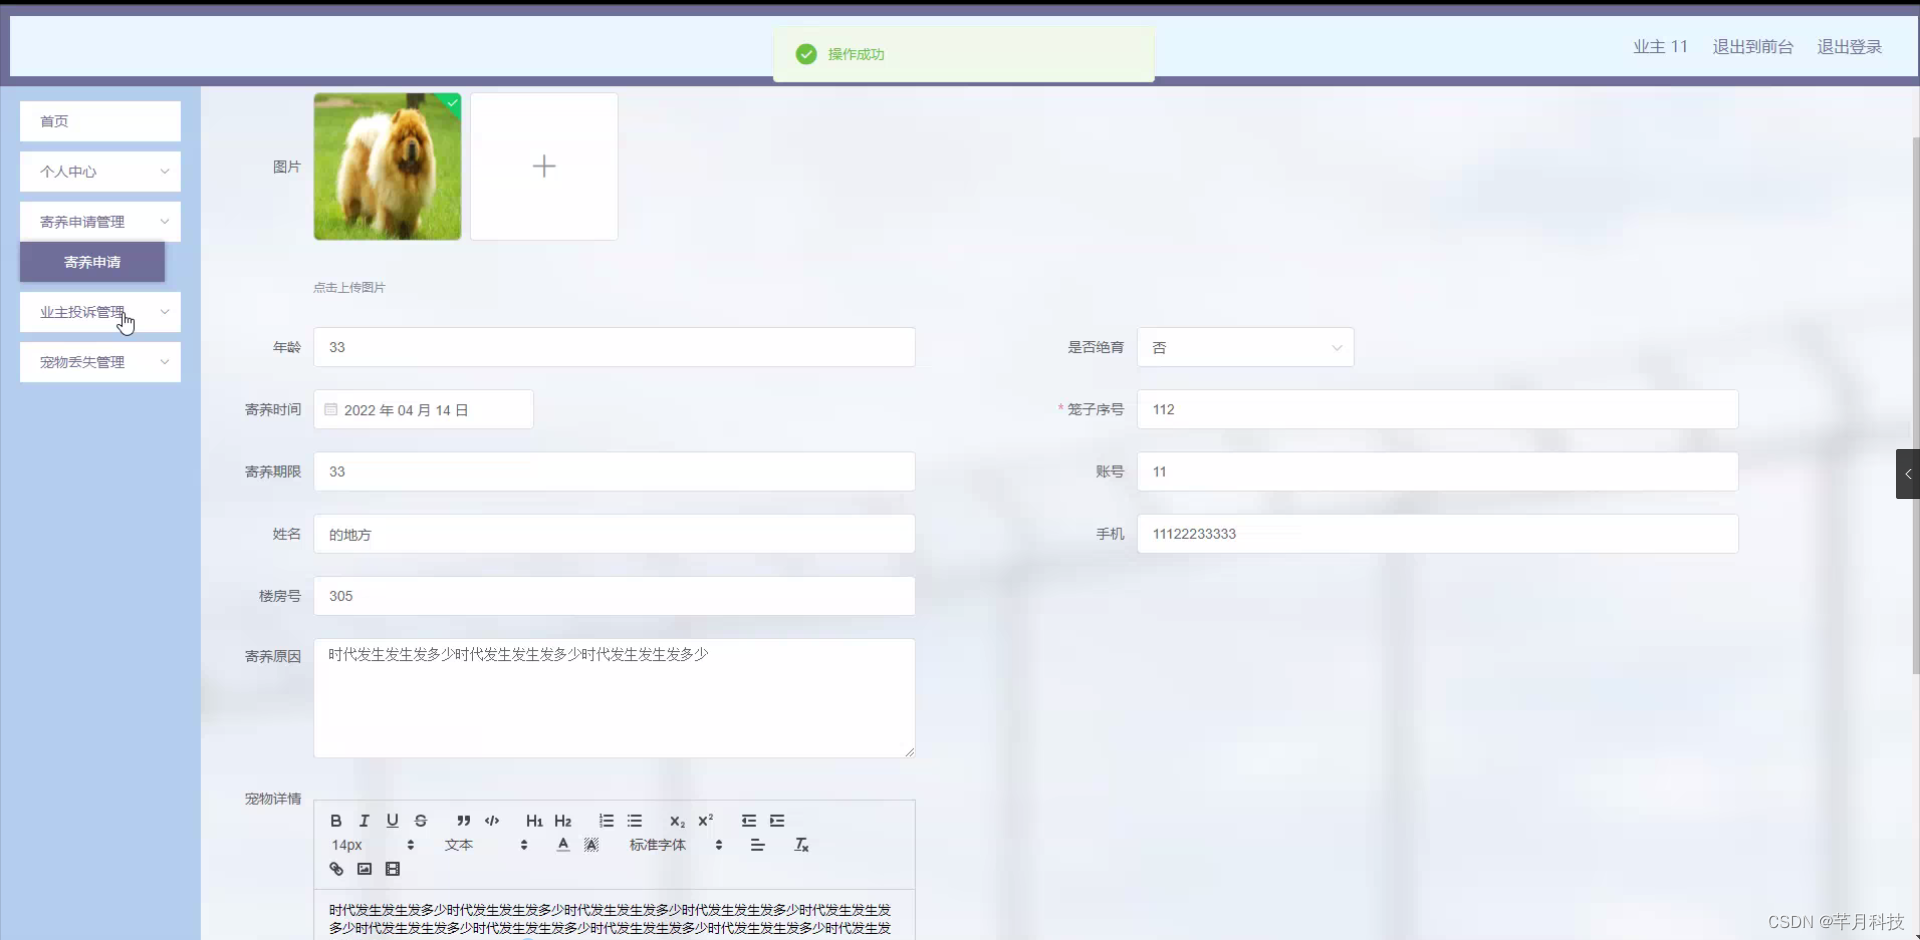This screenshot has height=940, width=1920.
Task: Click the plus box to upload another image
Action: pos(544,166)
